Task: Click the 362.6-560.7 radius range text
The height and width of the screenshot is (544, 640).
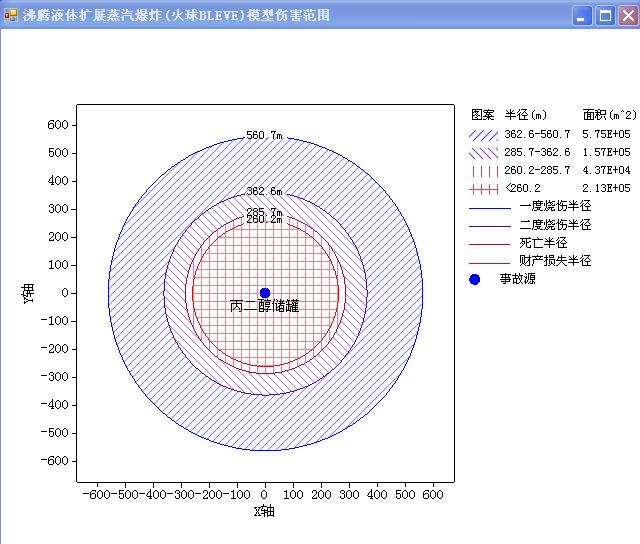Action: pos(537,134)
